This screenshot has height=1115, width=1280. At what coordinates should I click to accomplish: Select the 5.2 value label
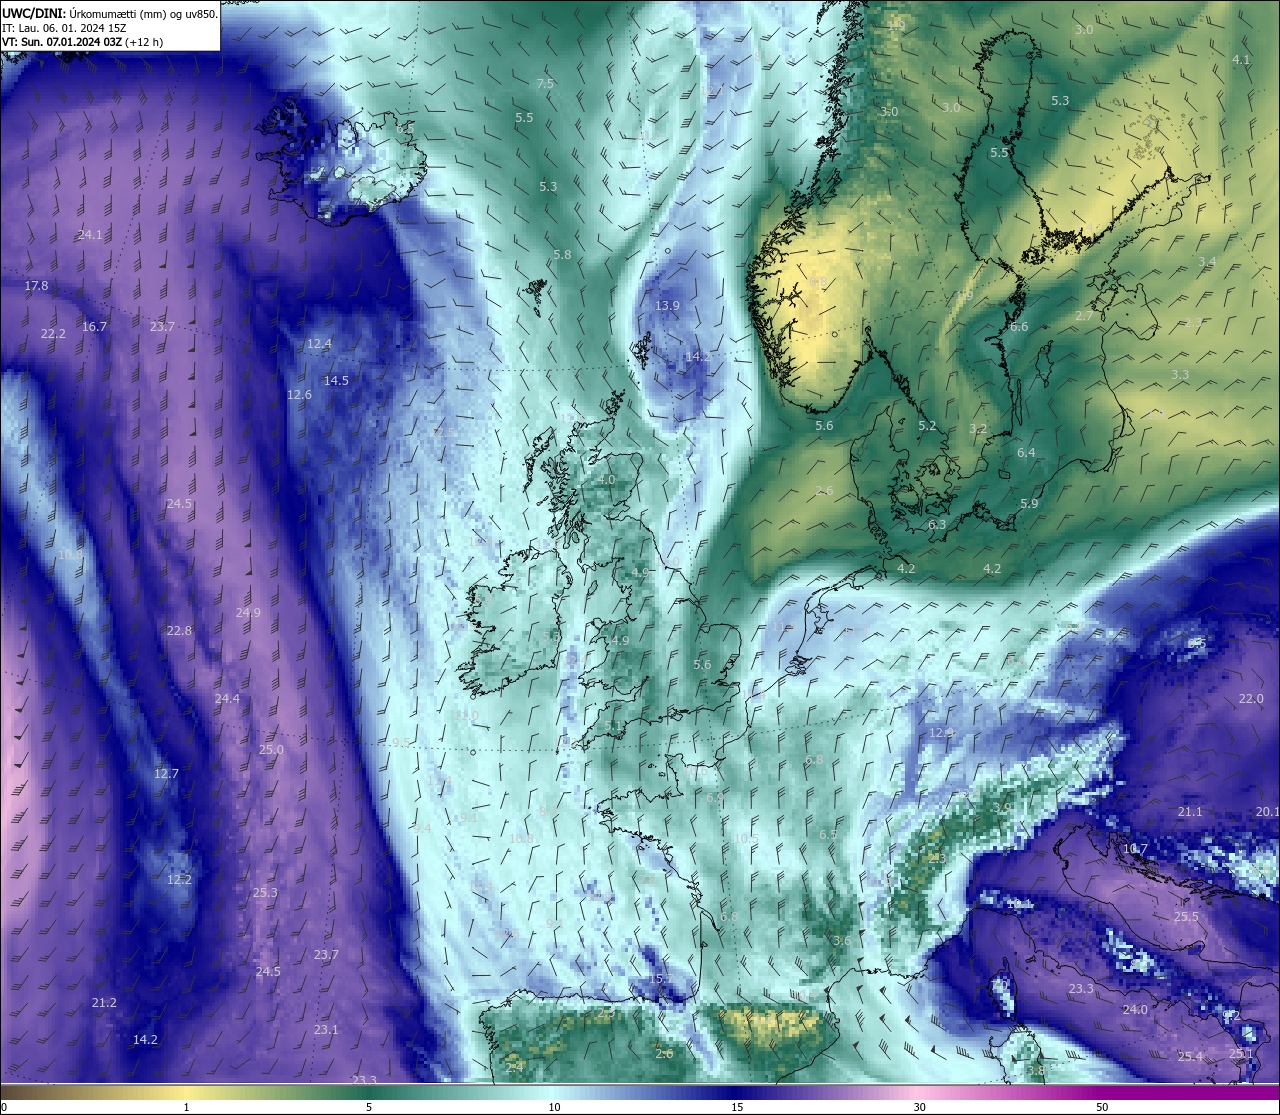point(927,425)
